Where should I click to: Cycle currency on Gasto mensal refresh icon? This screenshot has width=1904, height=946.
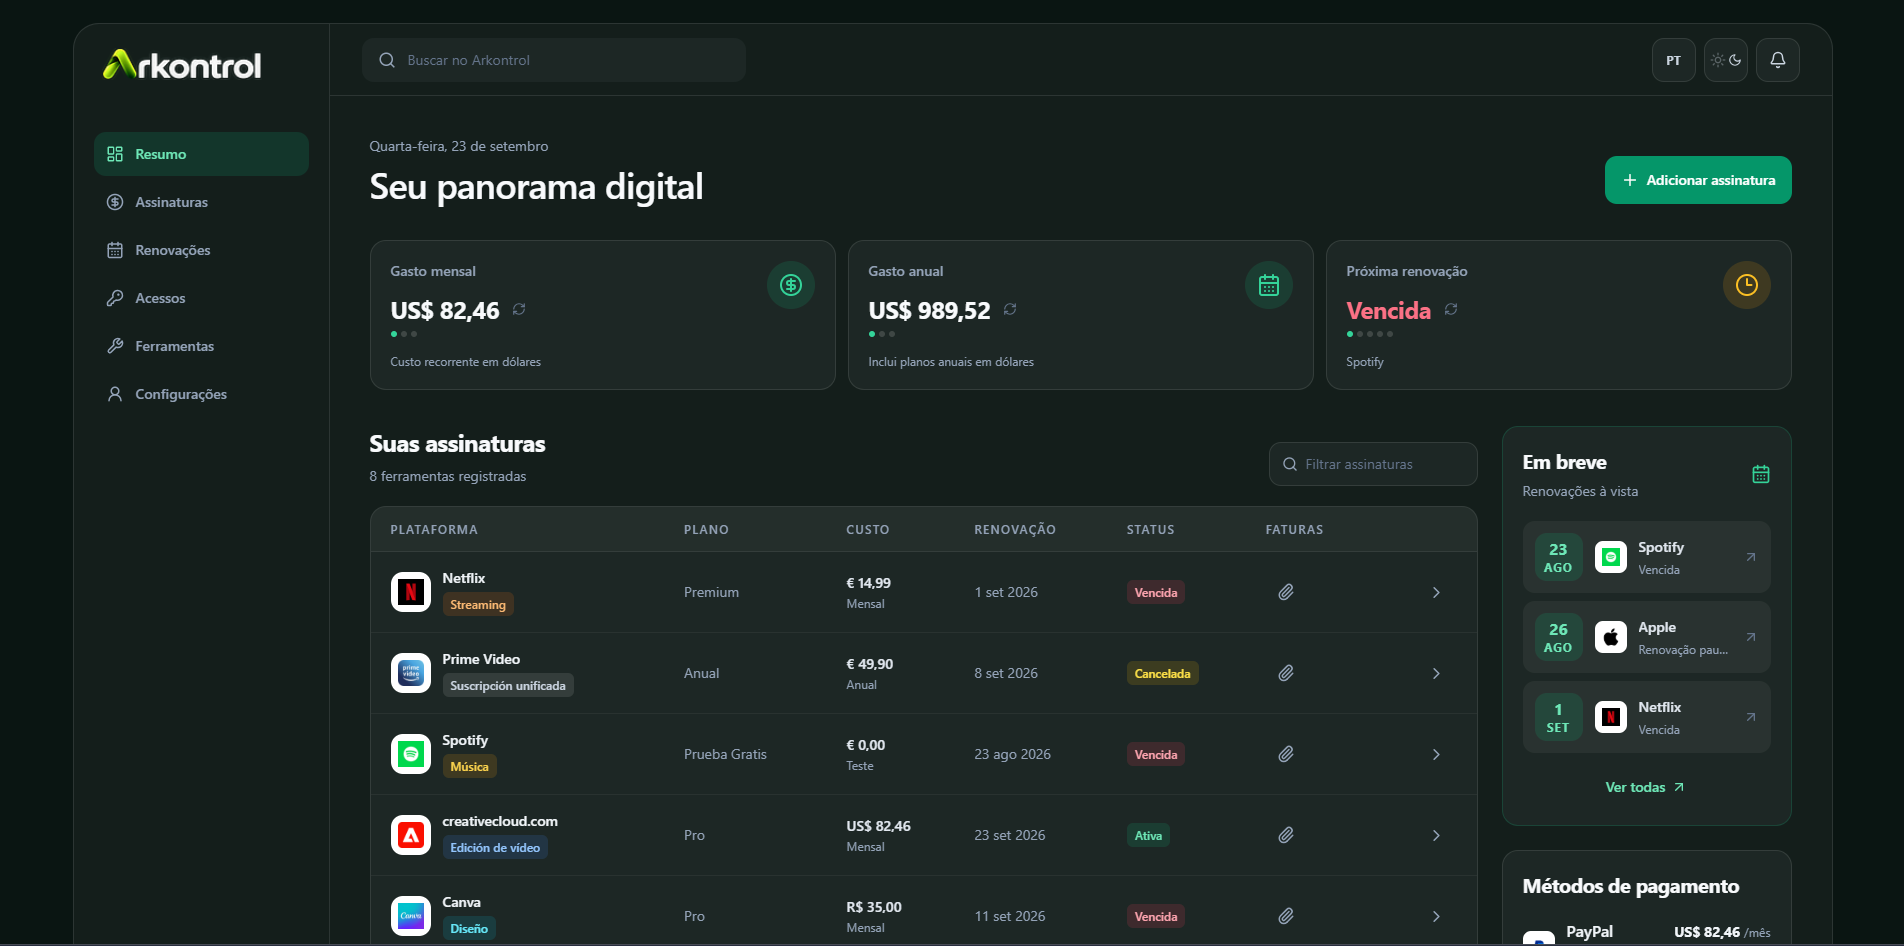[x=519, y=309]
